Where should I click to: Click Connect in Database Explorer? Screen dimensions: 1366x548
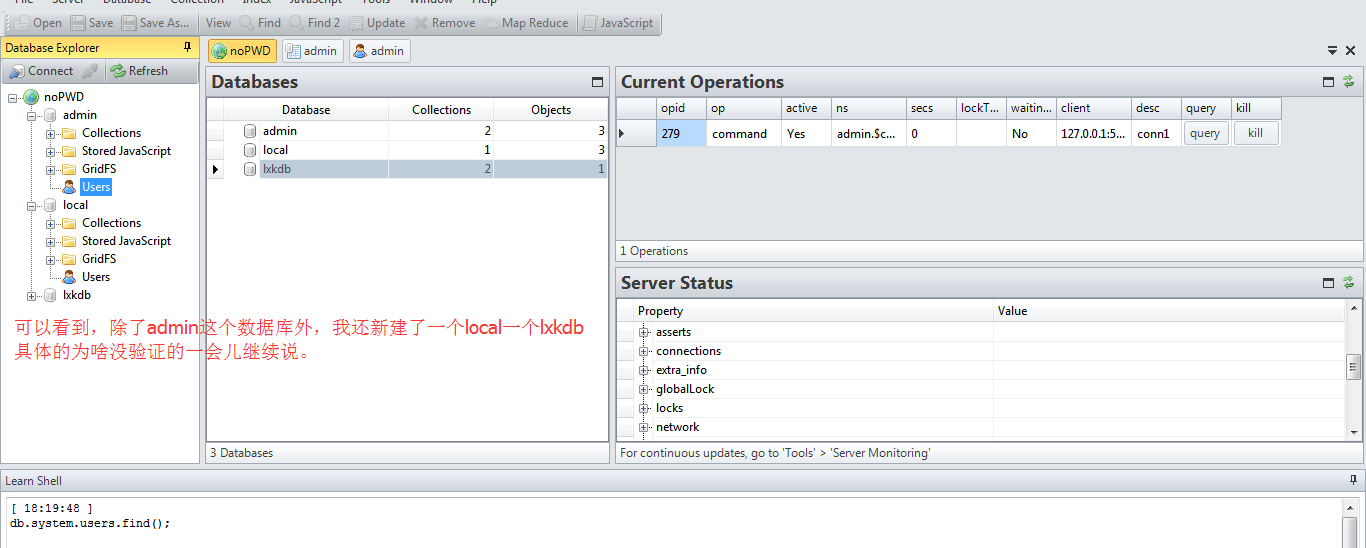click(x=41, y=71)
